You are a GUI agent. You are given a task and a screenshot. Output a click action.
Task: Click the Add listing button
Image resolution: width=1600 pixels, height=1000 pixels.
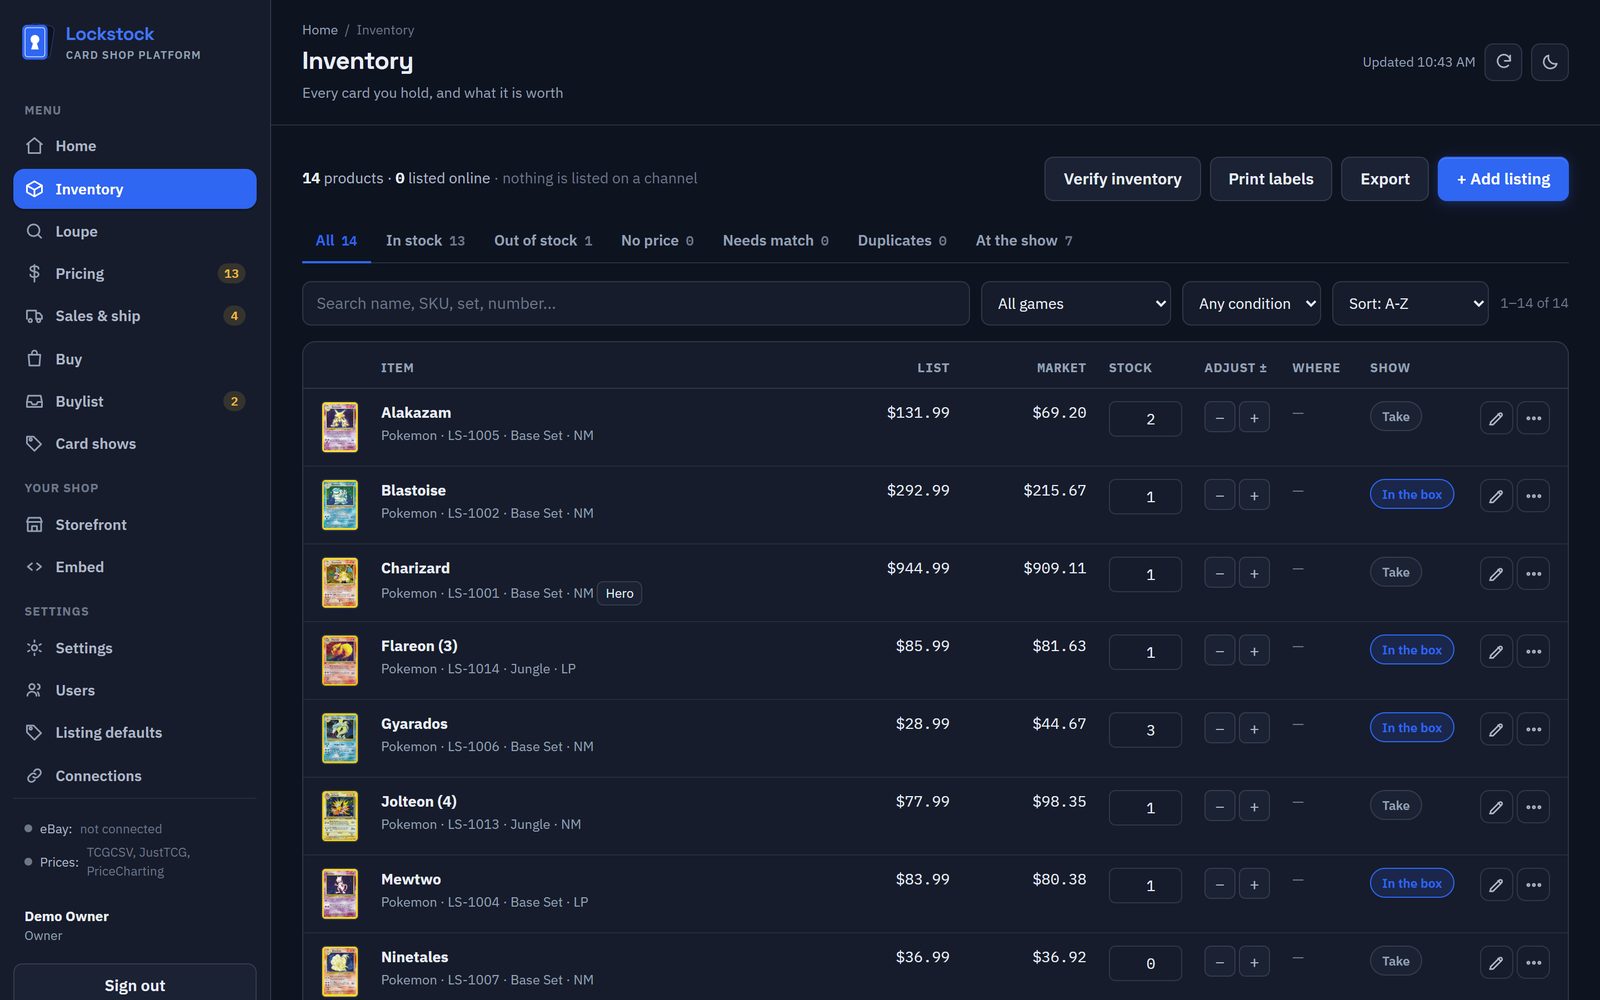point(1503,179)
